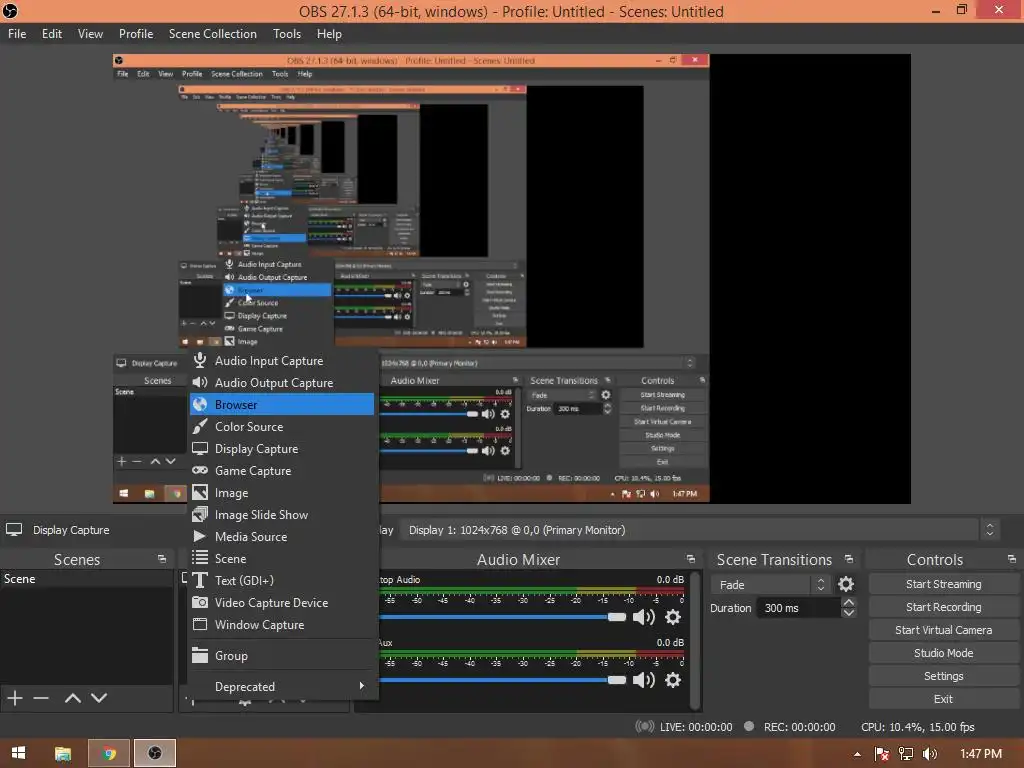Open Action Center flag icon
The height and width of the screenshot is (768, 1024).
(882, 754)
